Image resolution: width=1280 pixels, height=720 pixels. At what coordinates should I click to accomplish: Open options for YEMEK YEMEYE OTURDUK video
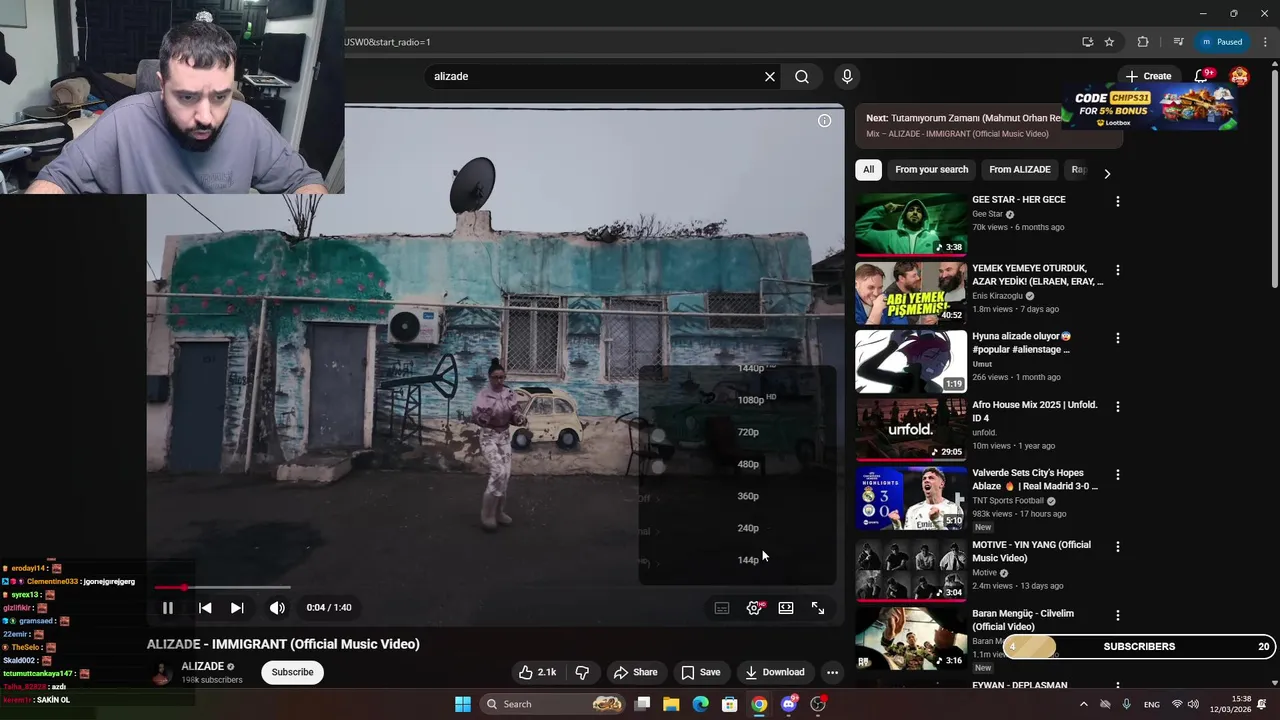click(x=1118, y=270)
